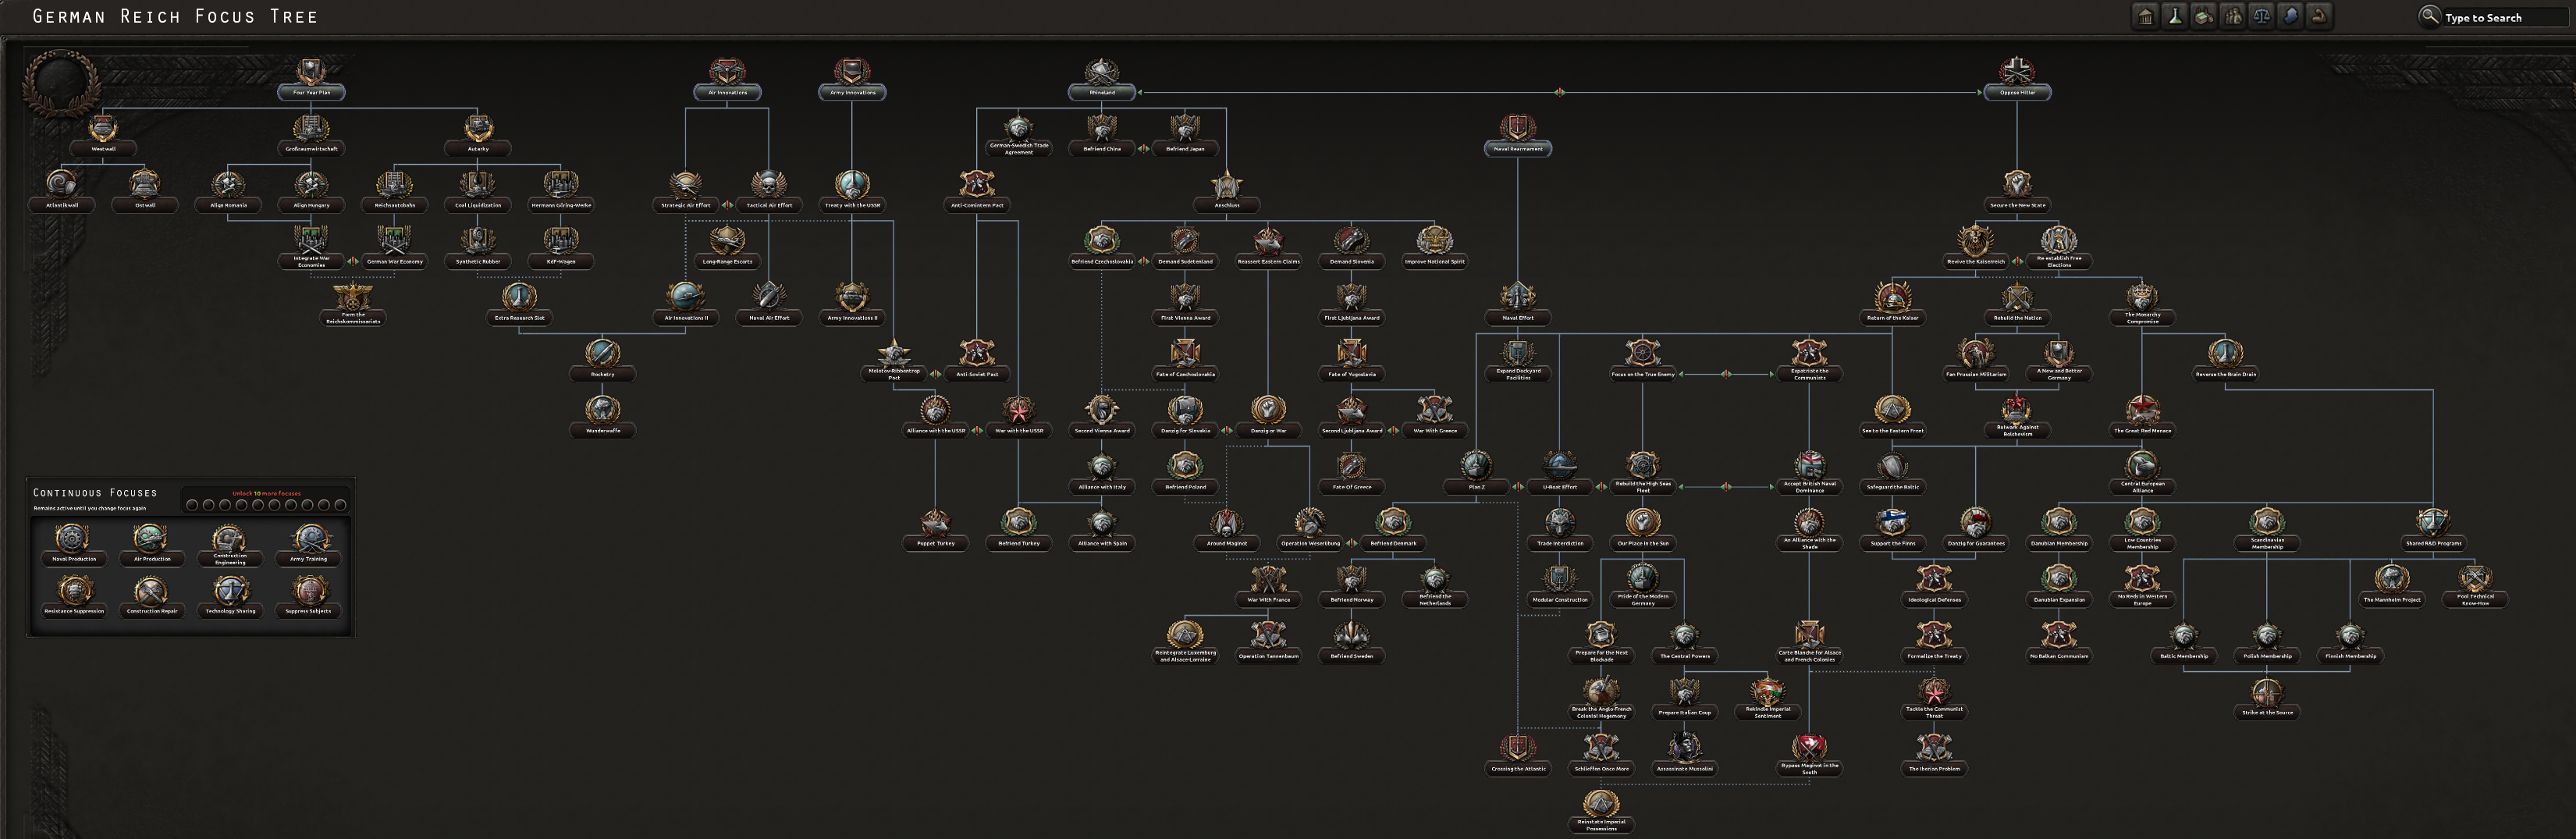This screenshot has height=839, width=2576.
Task: Select Air Production continuous focus
Action: click(151, 541)
